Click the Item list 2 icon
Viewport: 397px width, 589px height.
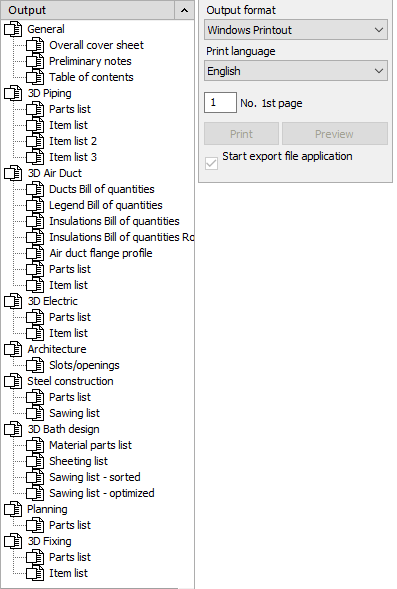[x=35, y=141]
